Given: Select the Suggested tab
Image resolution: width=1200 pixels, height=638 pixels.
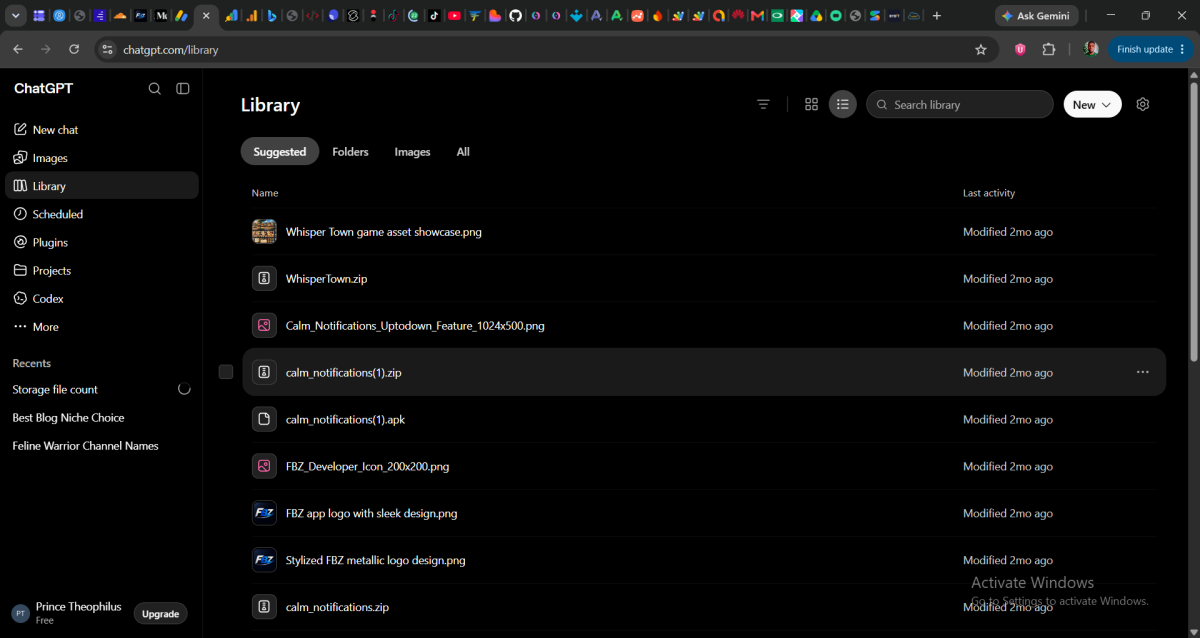Looking at the screenshot, I should [x=280, y=152].
